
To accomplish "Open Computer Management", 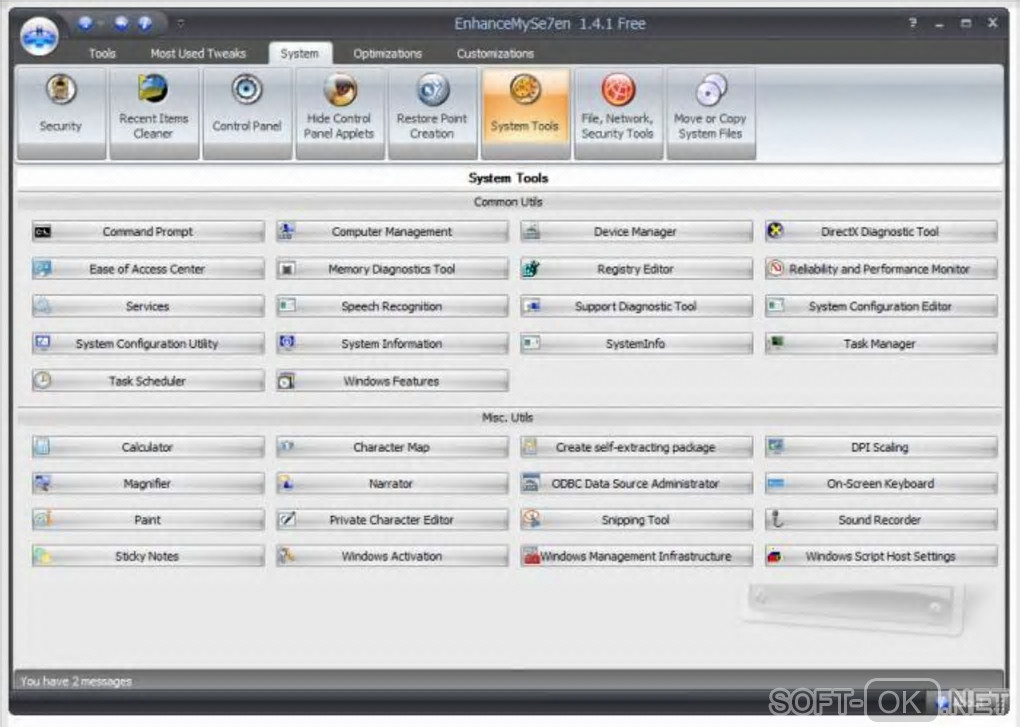I will tap(392, 231).
